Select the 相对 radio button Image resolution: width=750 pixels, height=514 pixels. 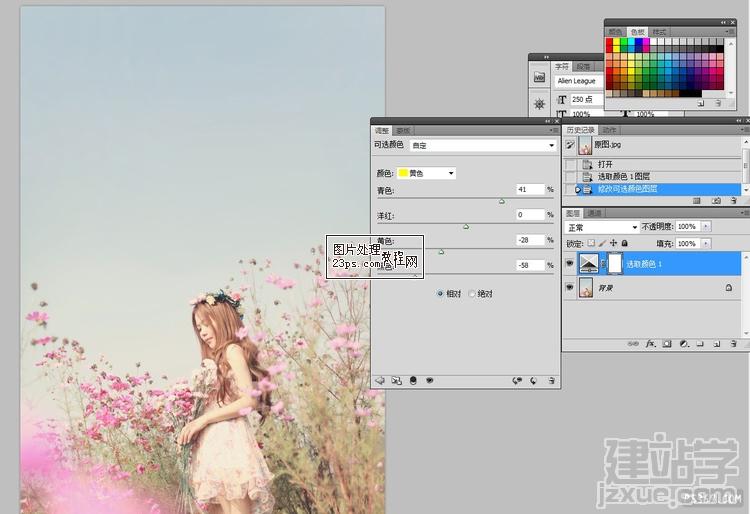click(440, 294)
